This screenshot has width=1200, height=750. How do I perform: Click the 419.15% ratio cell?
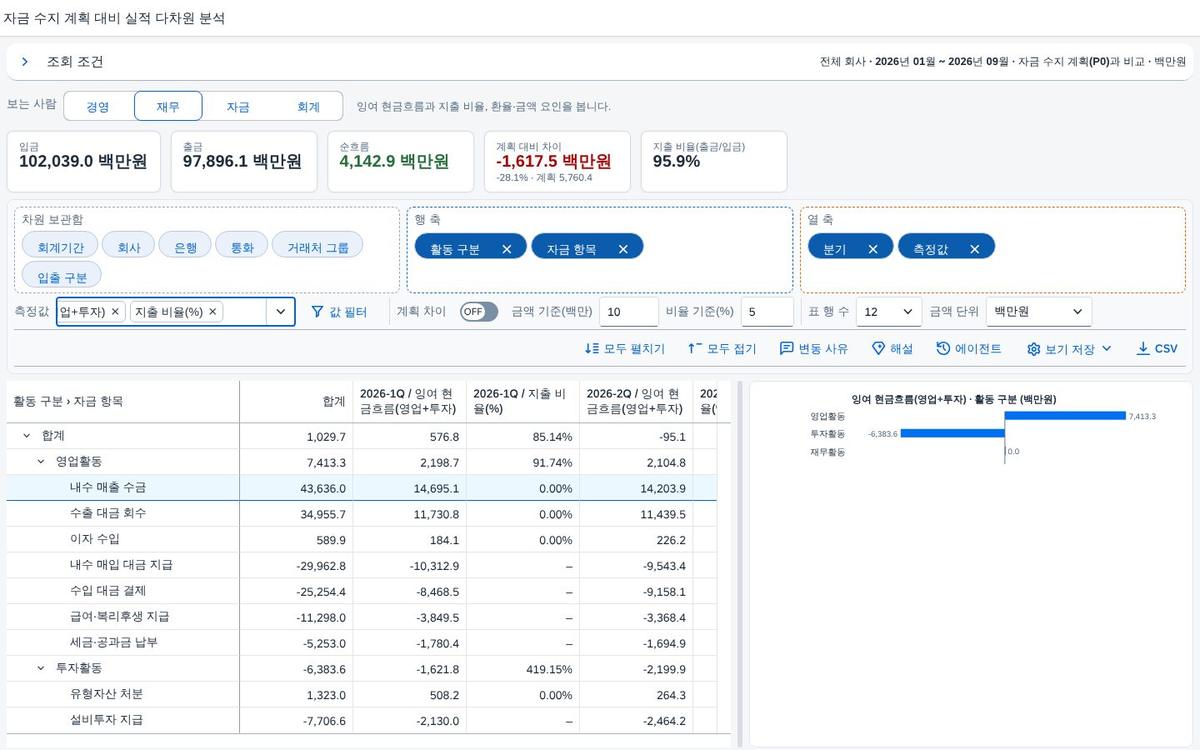(522, 669)
